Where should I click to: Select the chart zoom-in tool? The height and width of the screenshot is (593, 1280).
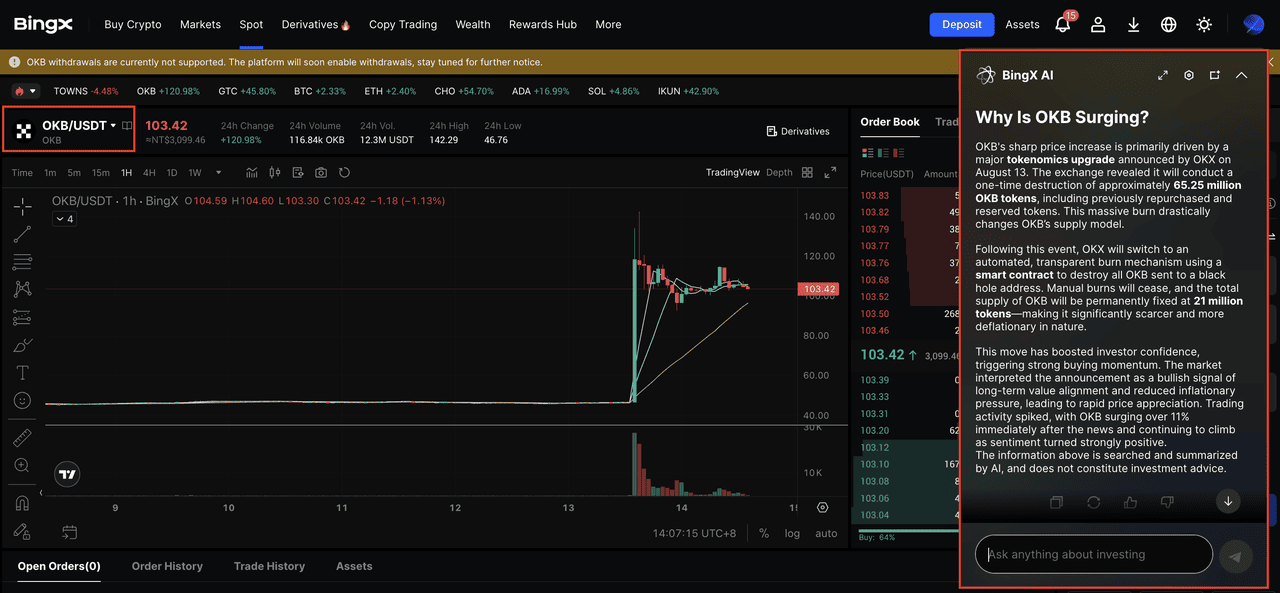(x=22, y=465)
